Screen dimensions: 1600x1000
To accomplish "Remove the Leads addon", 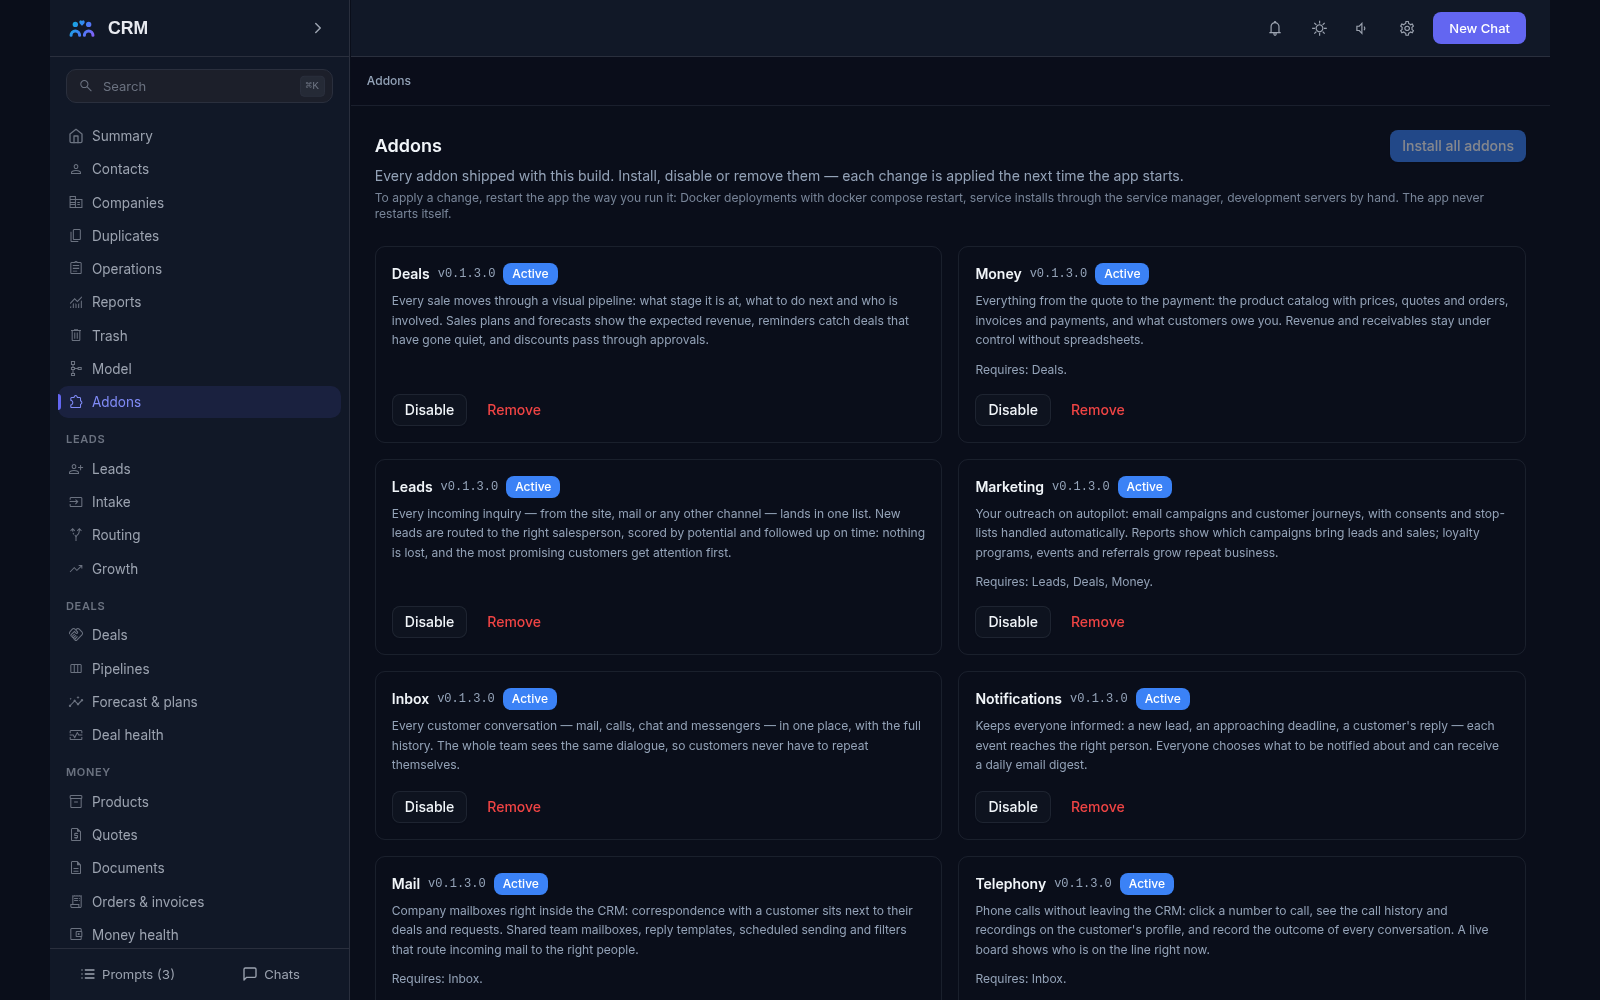I will click(x=514, y=622).
